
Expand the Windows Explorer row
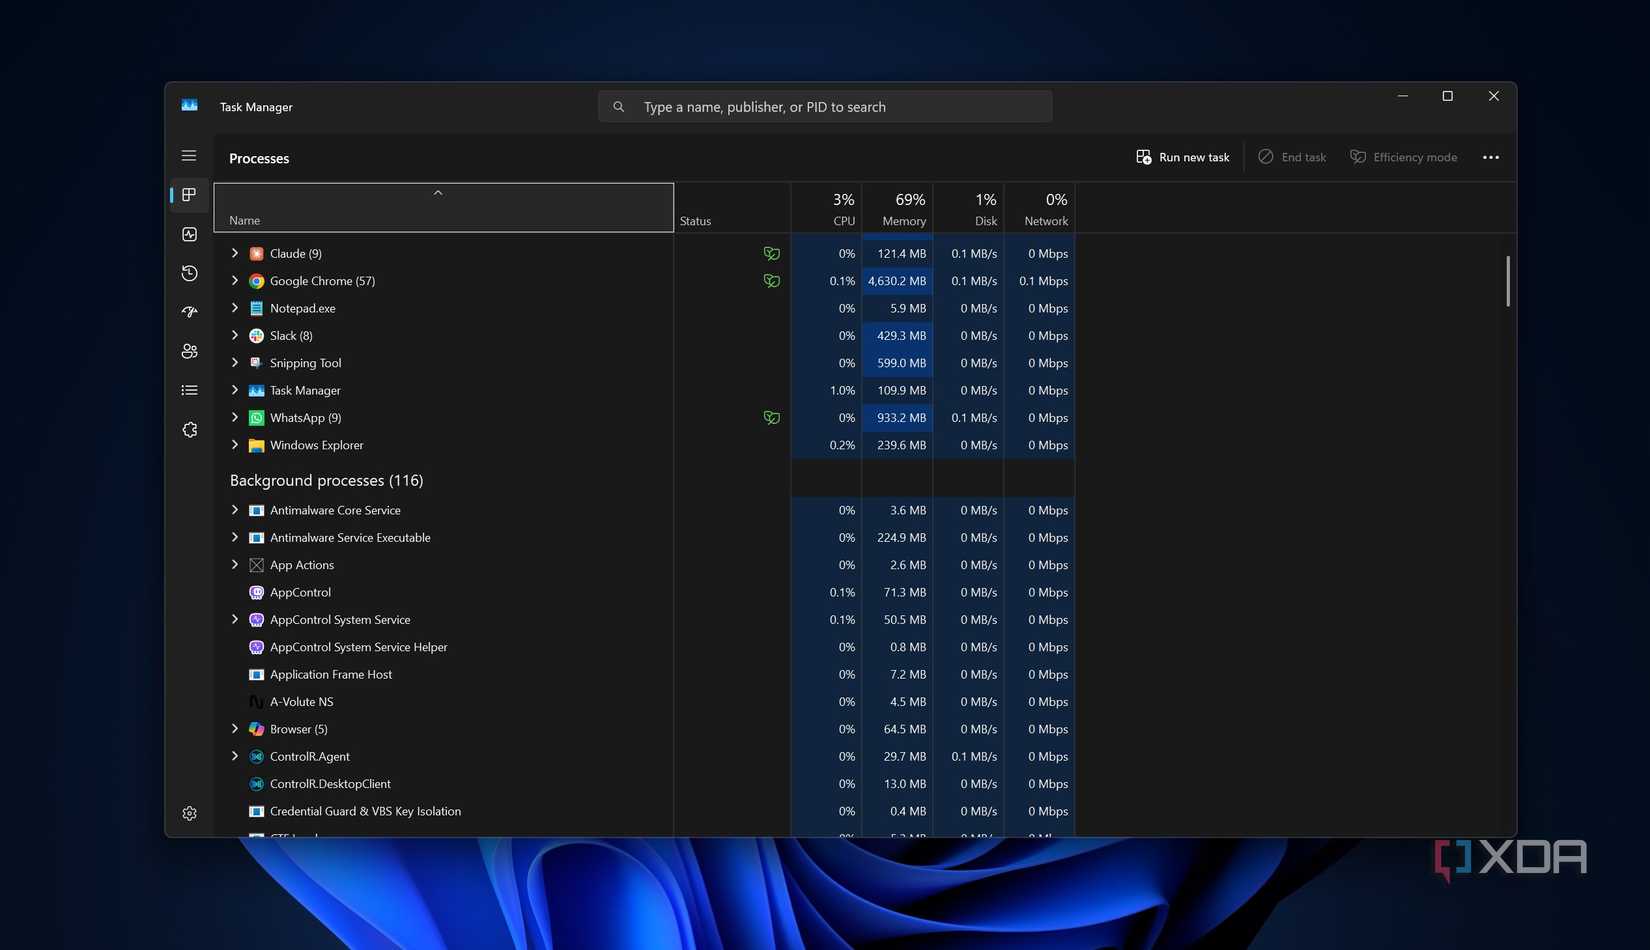coord(235,445)
